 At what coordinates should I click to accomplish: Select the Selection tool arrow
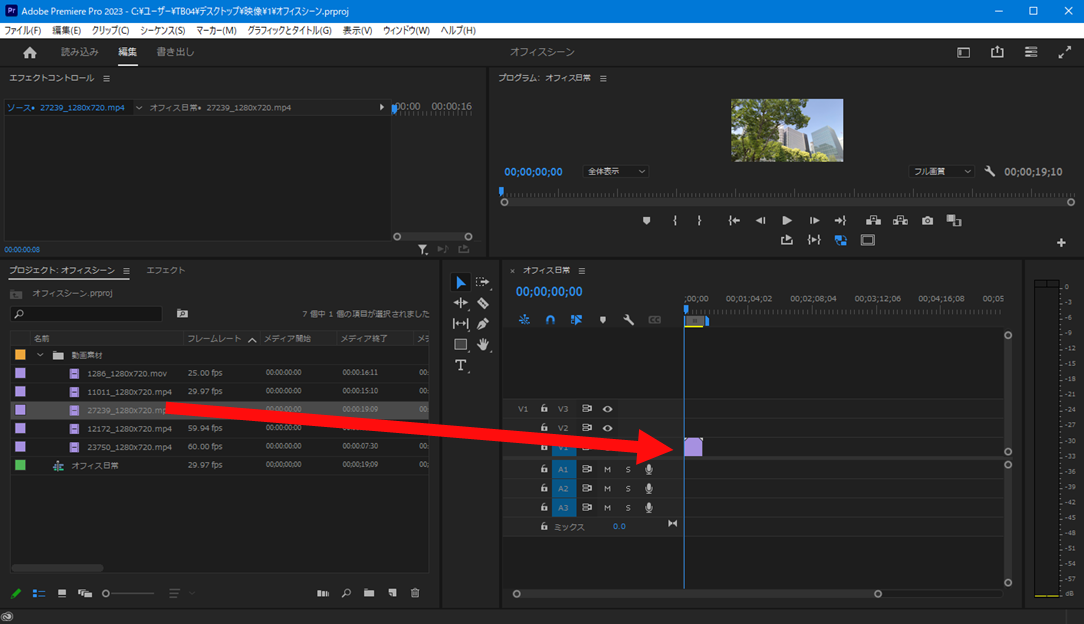[x=460, y=282]
